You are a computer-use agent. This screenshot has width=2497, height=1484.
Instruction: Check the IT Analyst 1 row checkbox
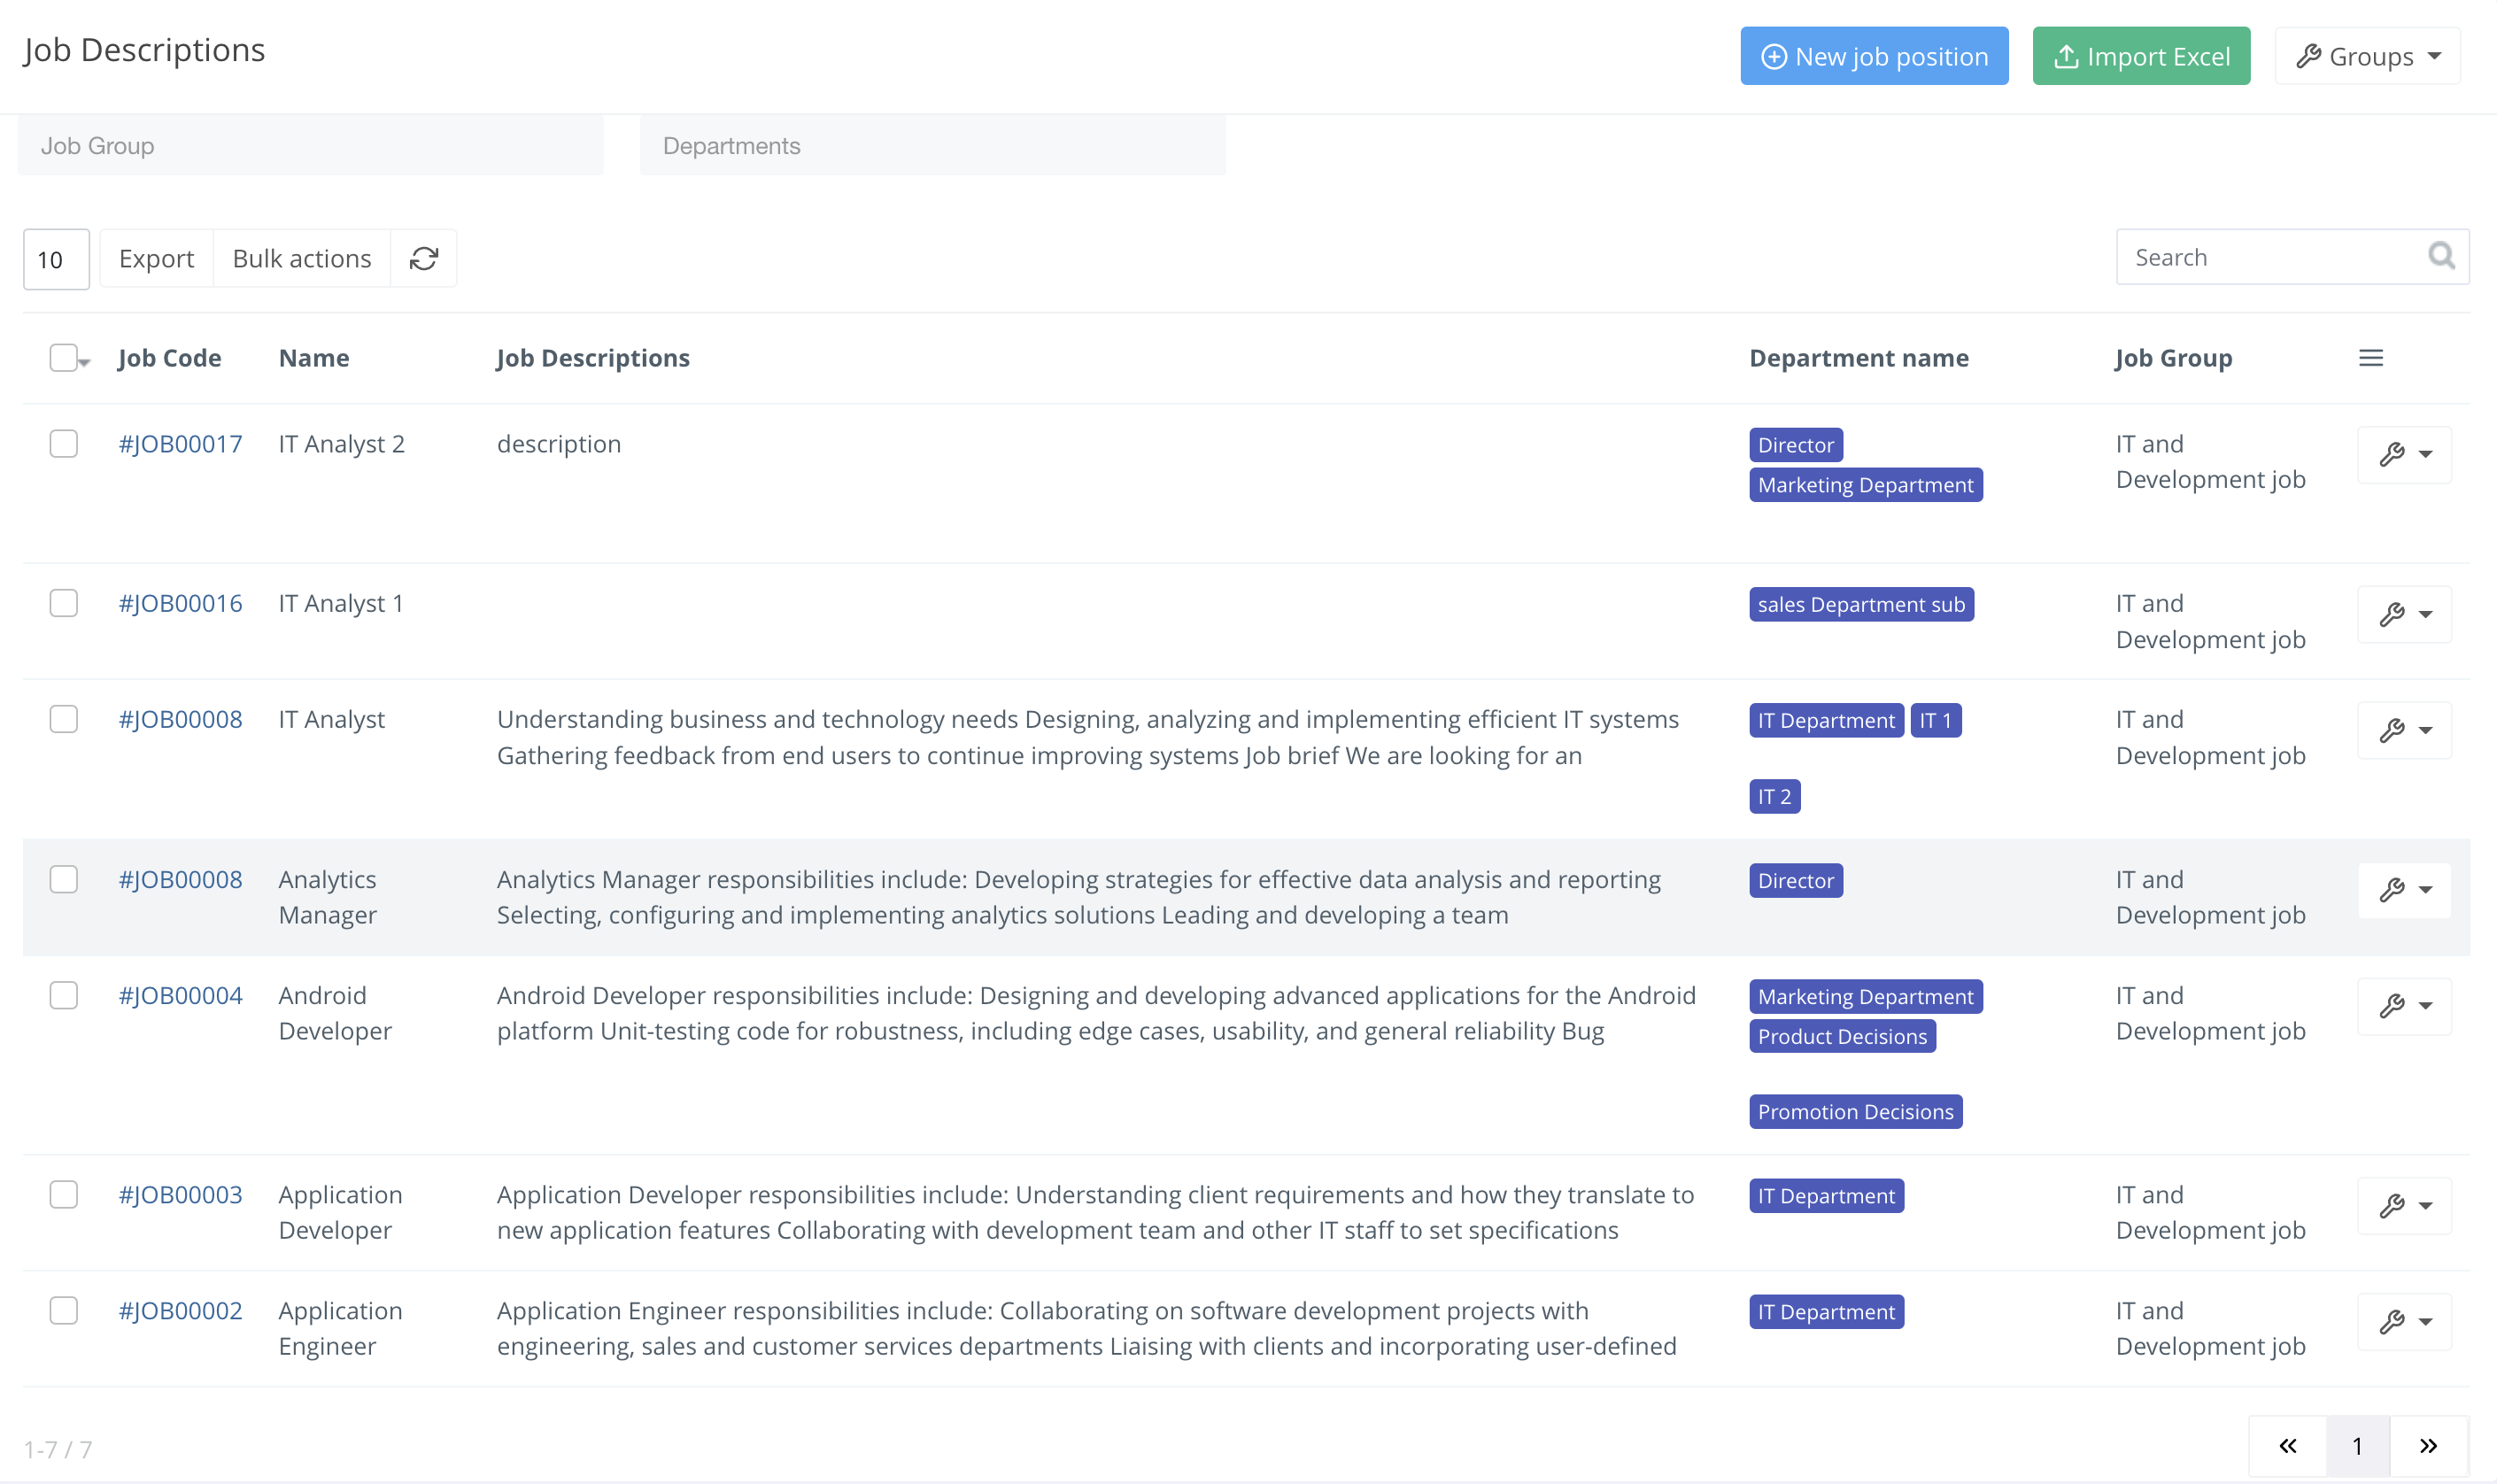[64, 603]
